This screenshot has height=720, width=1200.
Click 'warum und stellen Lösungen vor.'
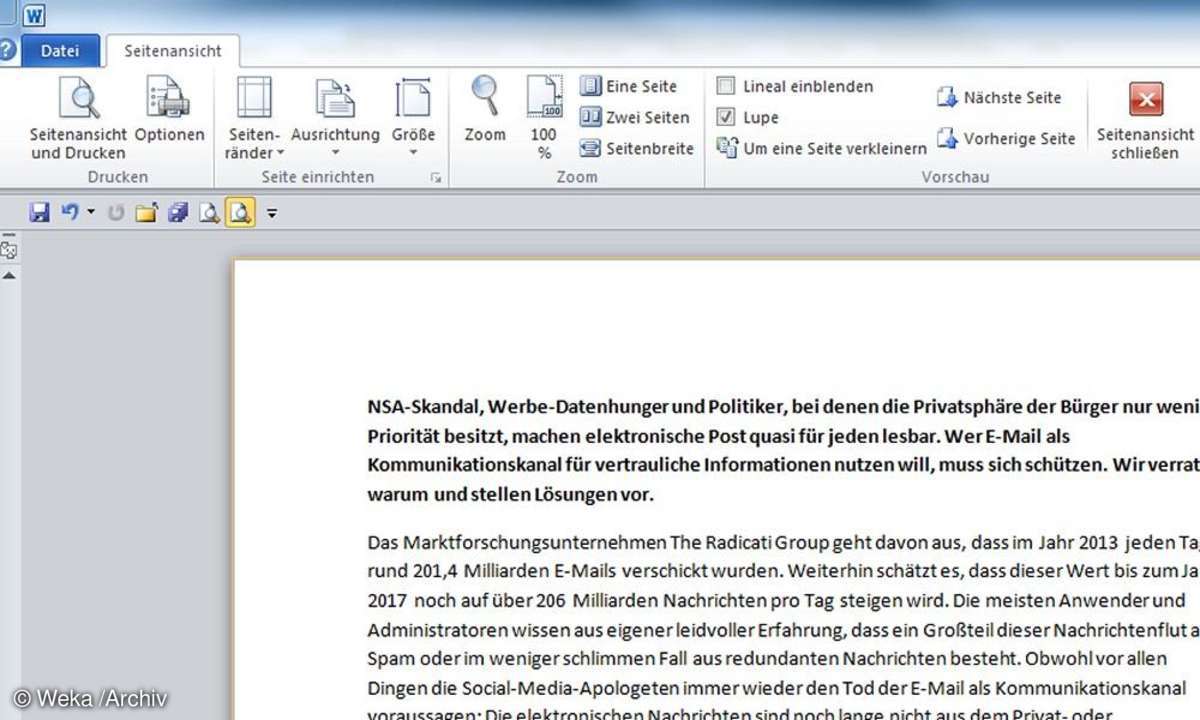tap(510, 494)
